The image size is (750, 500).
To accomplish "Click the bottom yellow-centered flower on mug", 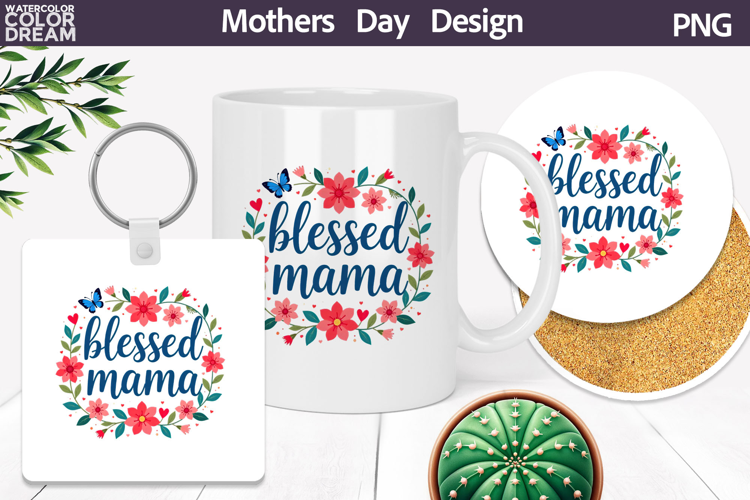I will tap(337, 322).
